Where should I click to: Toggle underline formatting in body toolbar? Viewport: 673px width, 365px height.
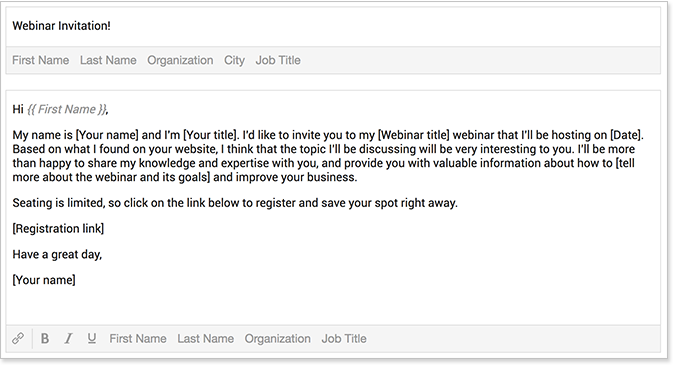point(91,338)
